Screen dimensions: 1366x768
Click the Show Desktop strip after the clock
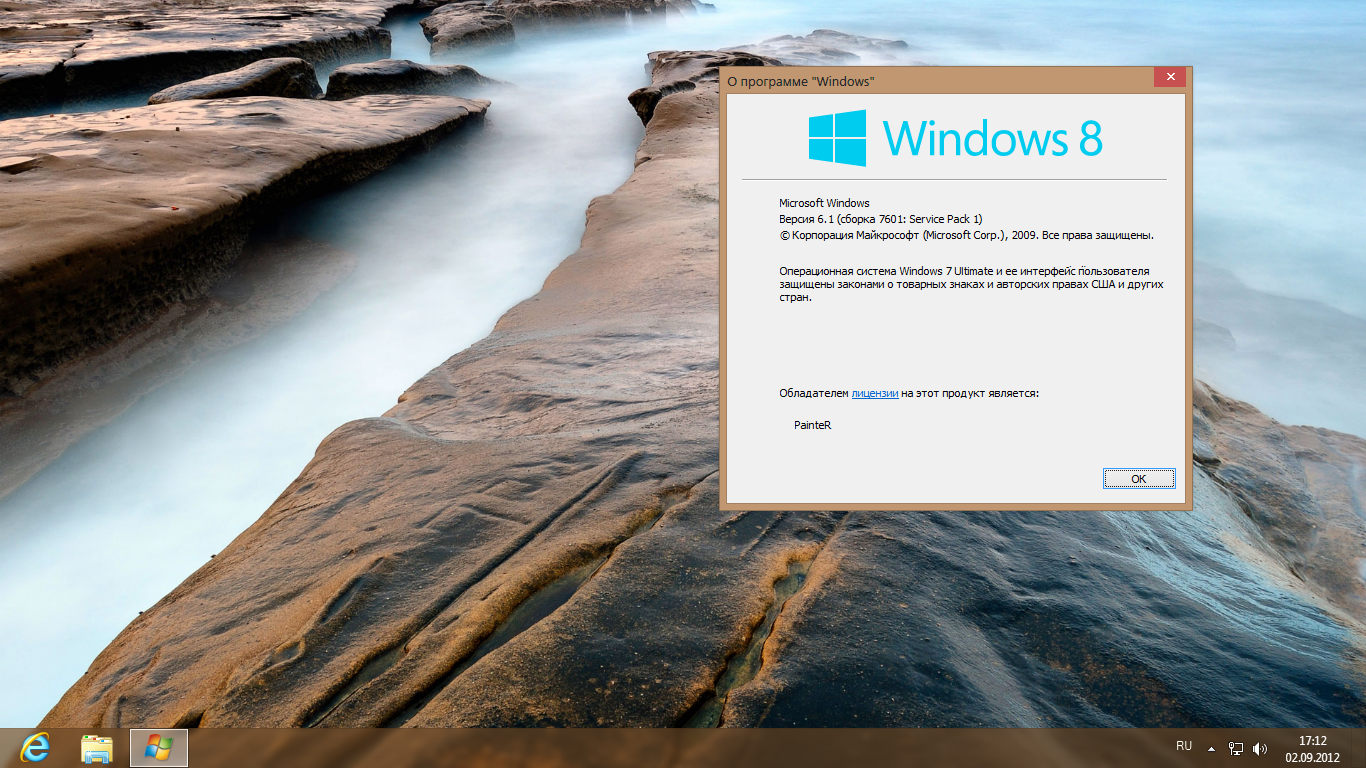point(1359,748)
